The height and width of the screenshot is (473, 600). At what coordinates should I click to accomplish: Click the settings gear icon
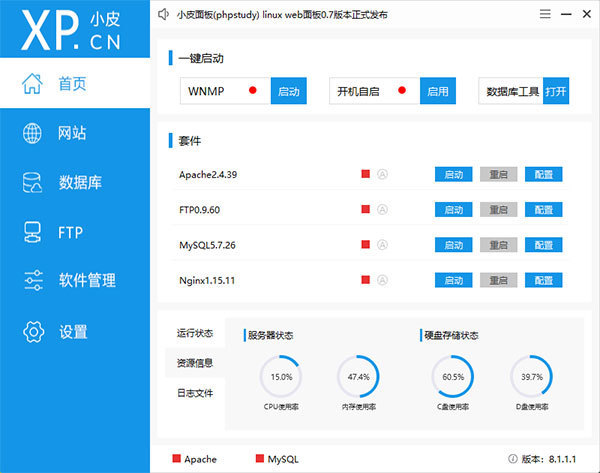[x=34, y=331]
